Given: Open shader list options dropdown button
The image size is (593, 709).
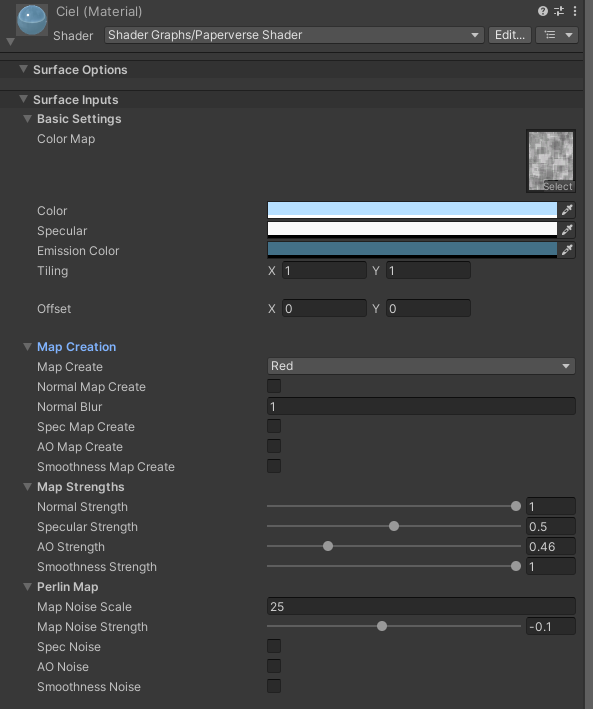Looking at the screenshot, I should click(557, 35).
